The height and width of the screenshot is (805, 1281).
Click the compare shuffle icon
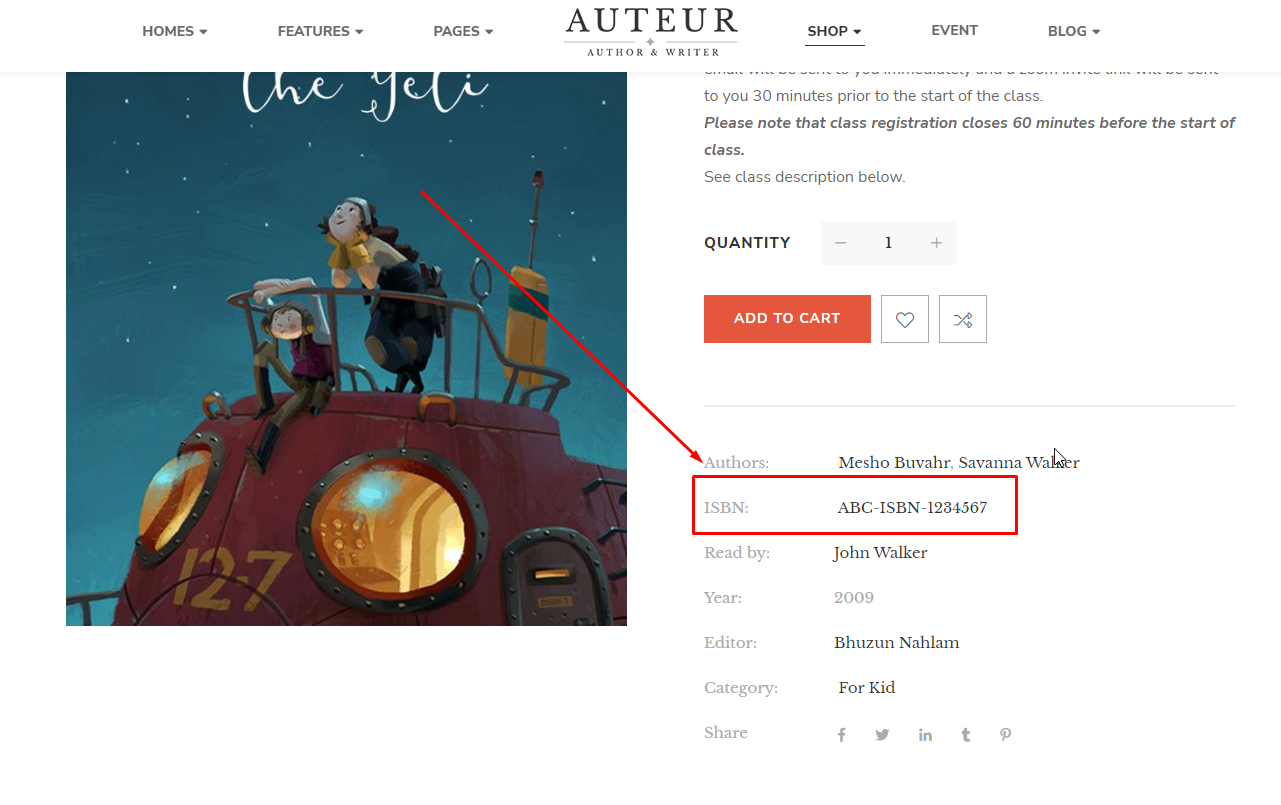(x=963, y=319)
